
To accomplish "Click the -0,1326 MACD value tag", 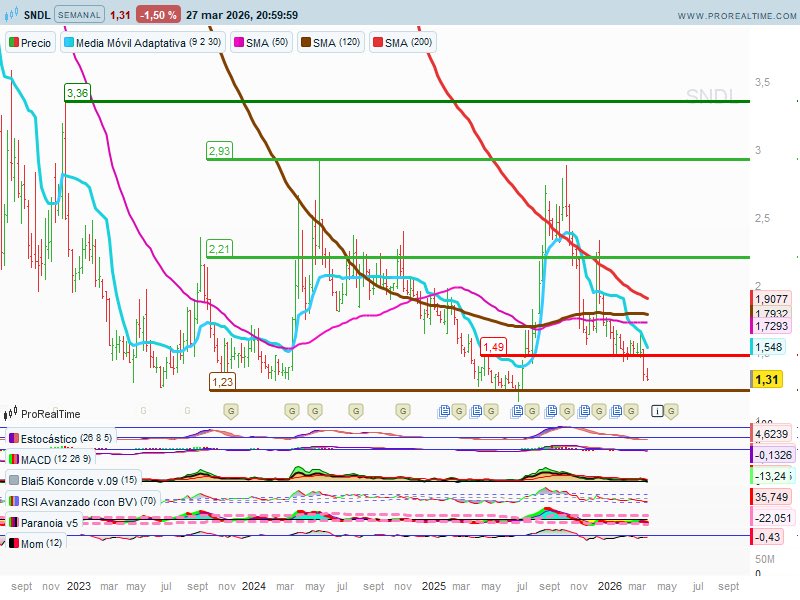I will coord(772,455).
